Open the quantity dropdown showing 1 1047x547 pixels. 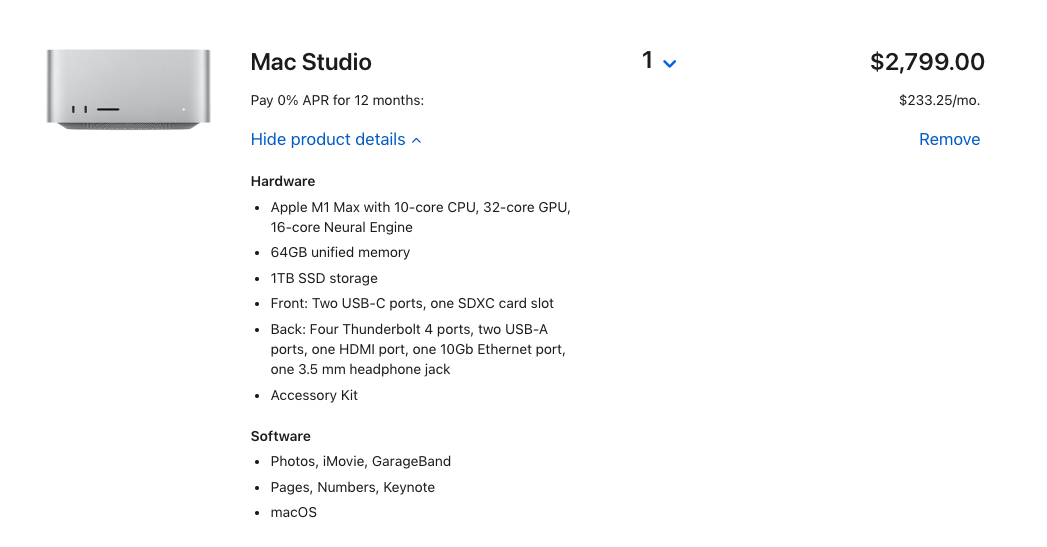tap(659, 62)
